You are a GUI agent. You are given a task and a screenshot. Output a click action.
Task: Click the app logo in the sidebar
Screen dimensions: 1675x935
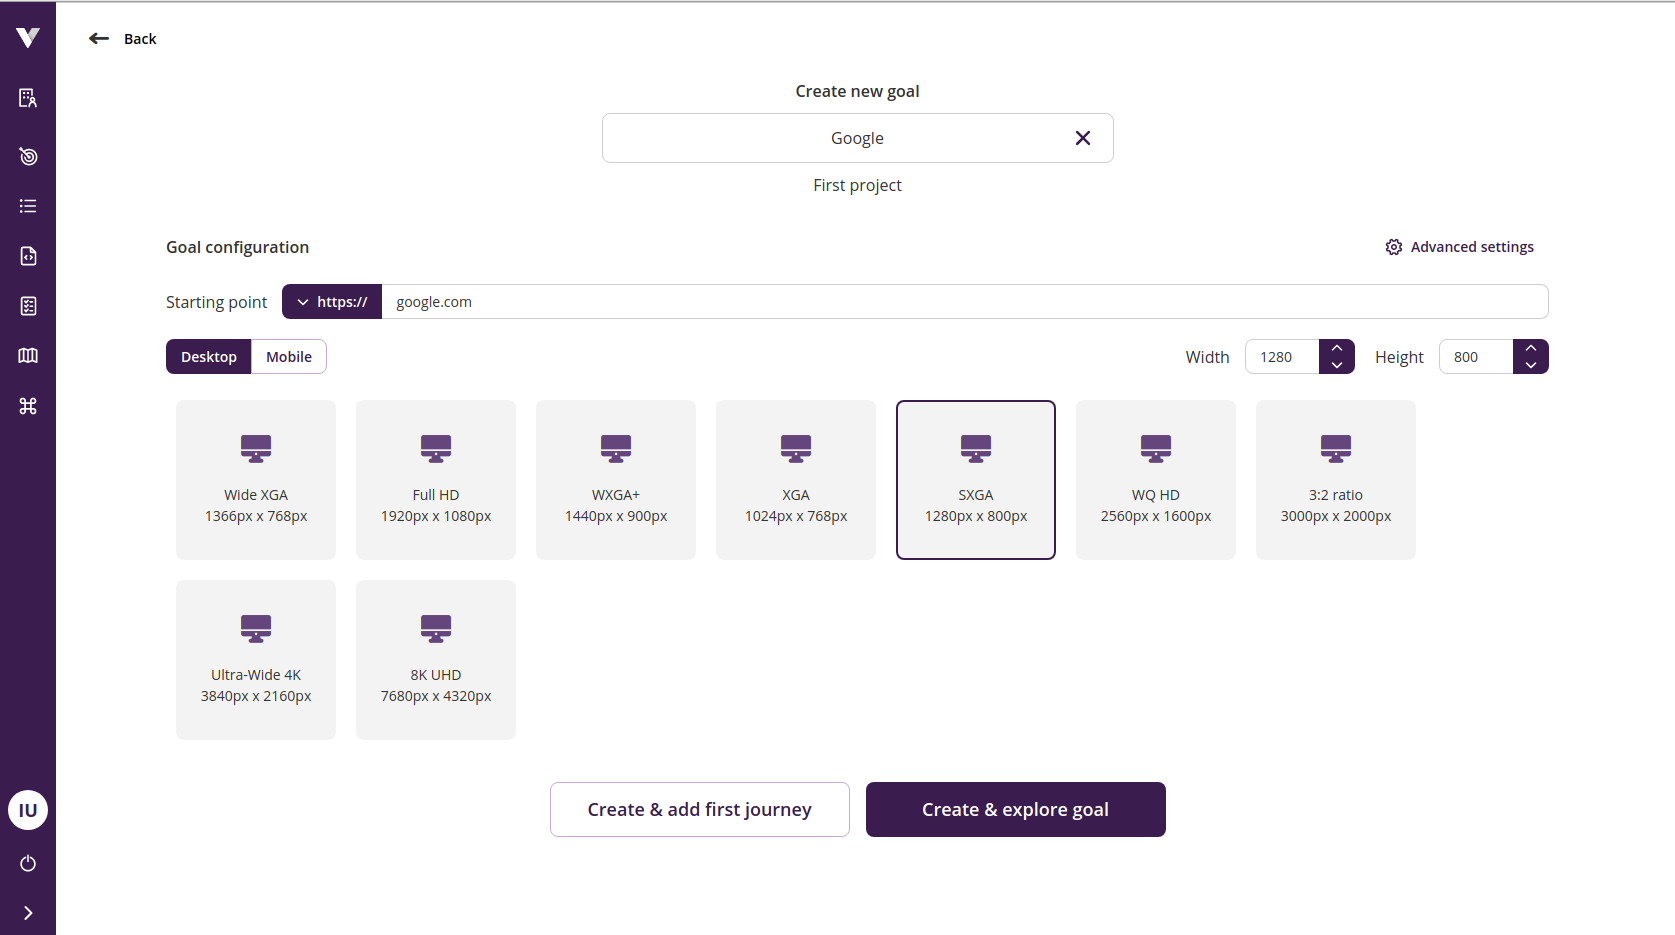pos(28,38)
